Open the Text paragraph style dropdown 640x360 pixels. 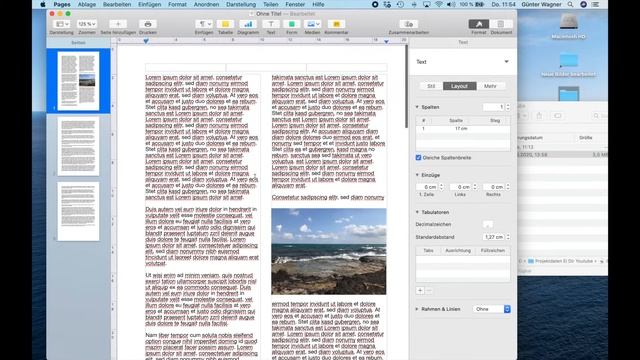(x=462, y=62)
